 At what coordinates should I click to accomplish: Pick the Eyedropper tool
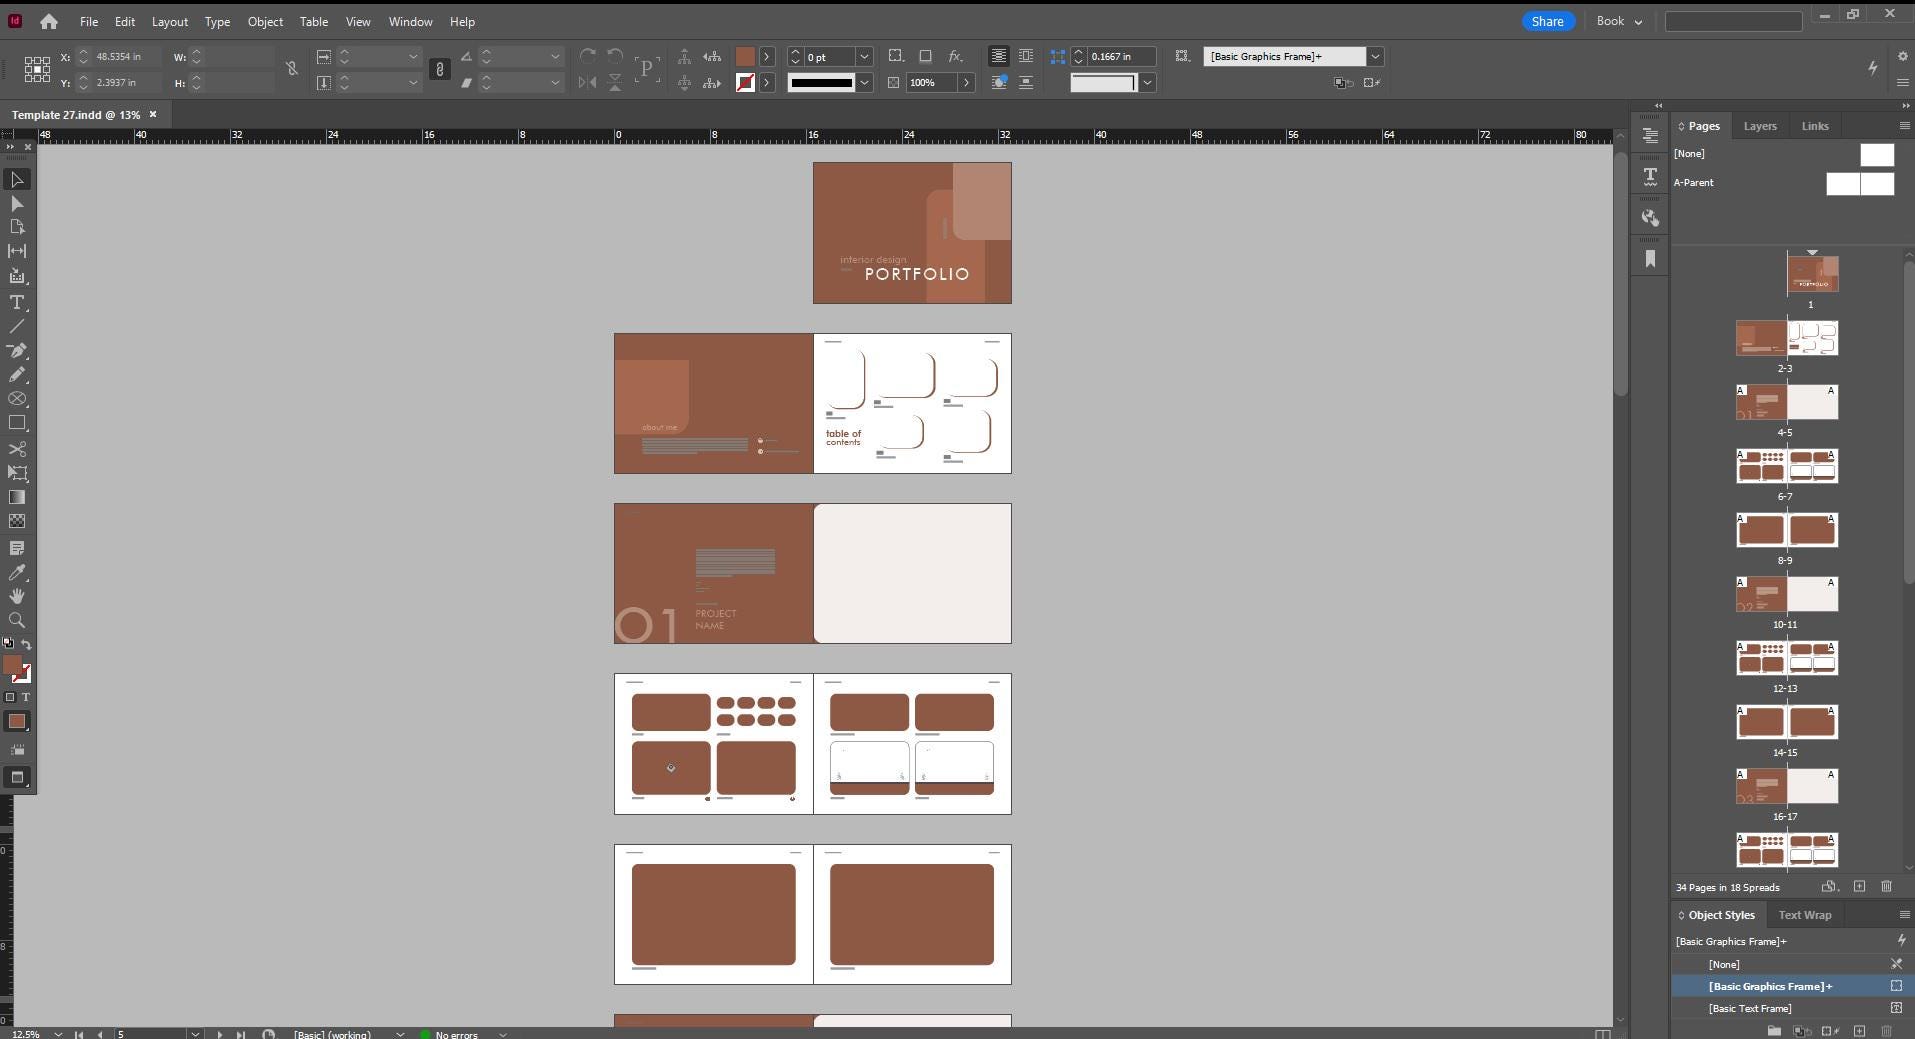click(17, 573)
